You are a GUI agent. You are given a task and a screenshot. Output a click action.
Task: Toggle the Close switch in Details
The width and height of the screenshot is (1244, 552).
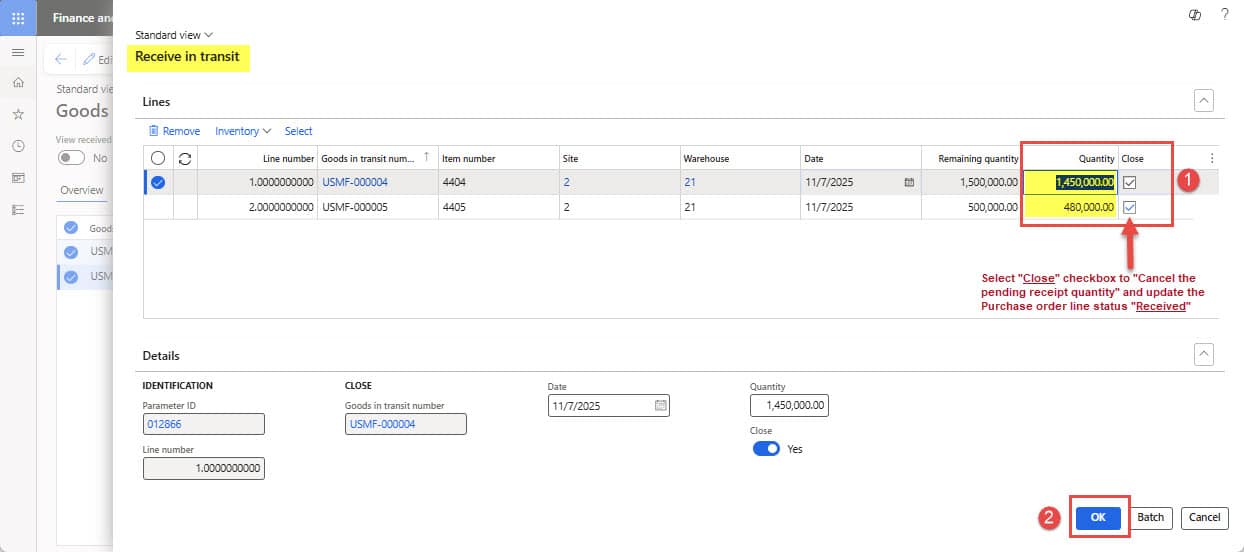[x=766, y=449]
